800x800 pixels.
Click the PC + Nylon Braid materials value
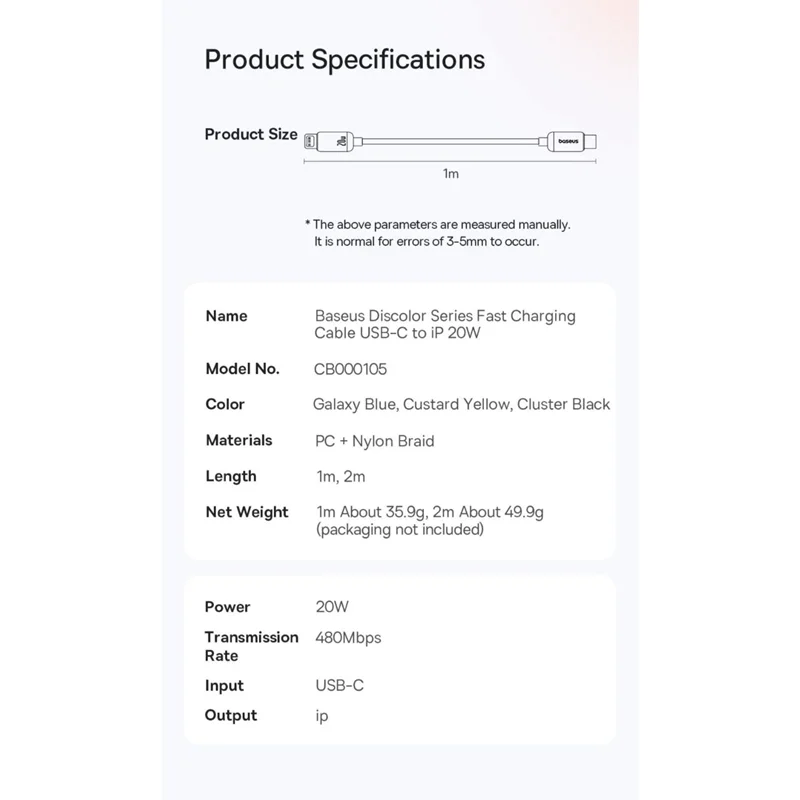[374, 441]
